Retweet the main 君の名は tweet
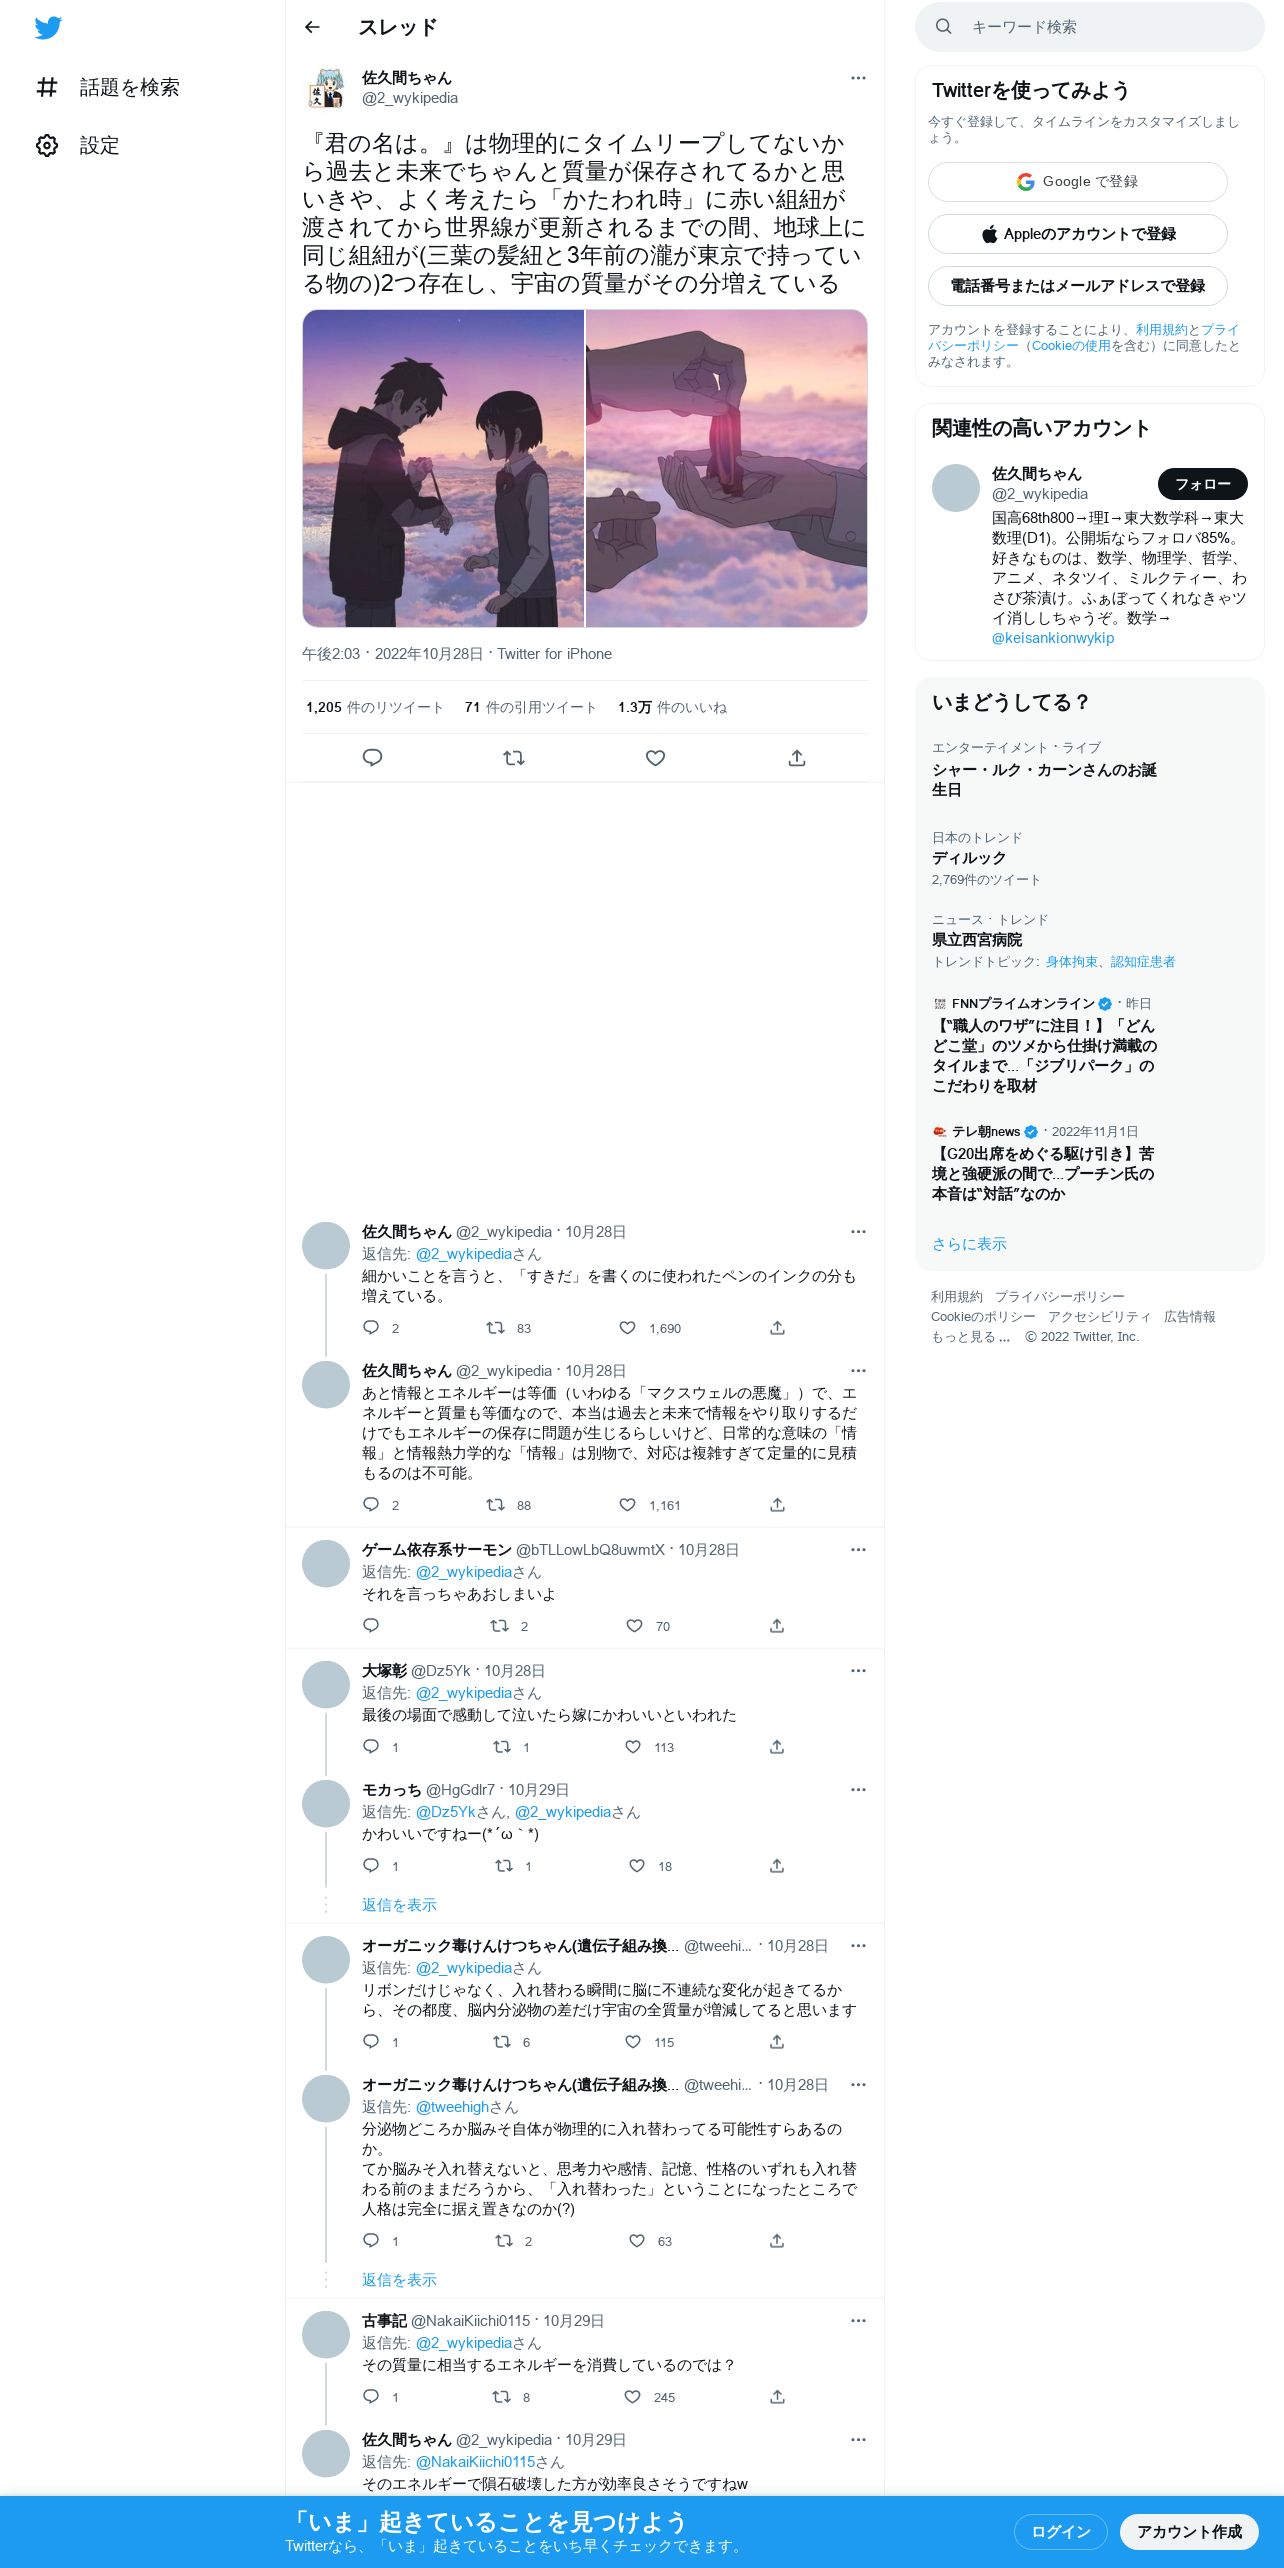The image size is (1284, 2568). [x=514, y=758]
